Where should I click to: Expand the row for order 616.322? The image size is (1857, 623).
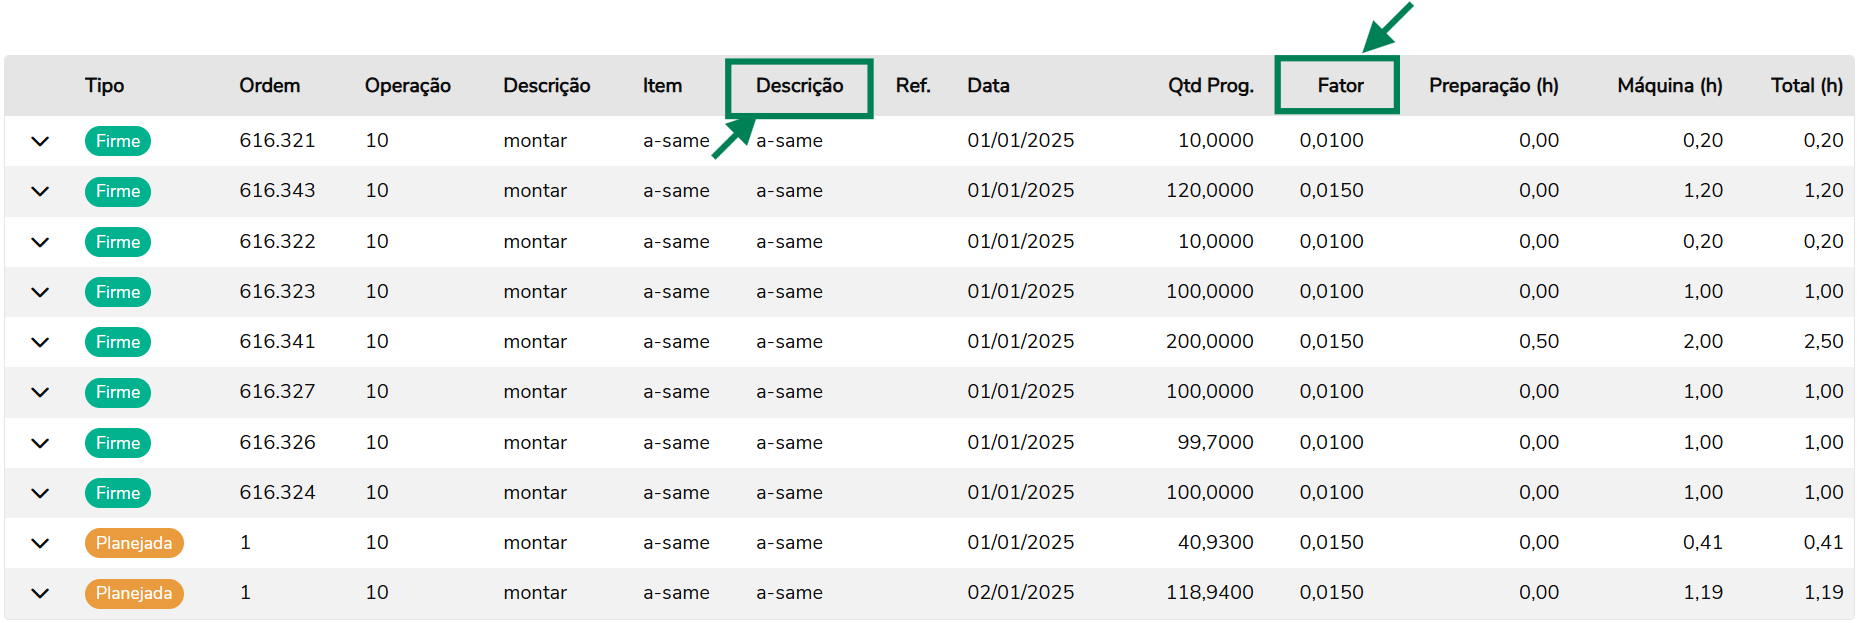(40, 242)
